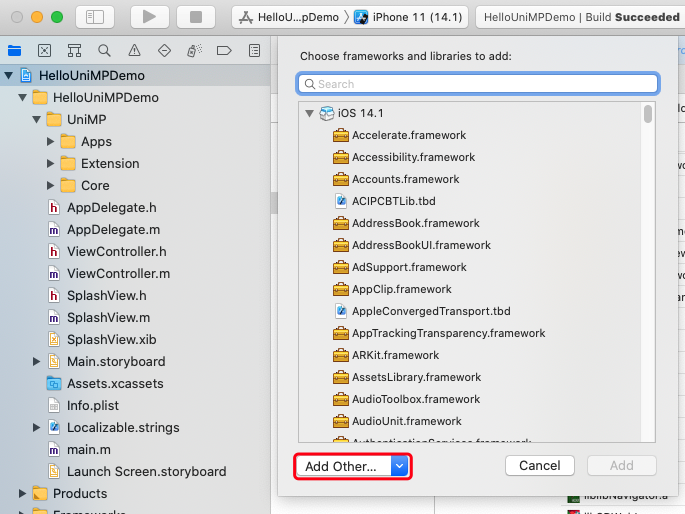This screenshot has width=685, height=514.
Task: Open the Breakpoint navigator icon
Action: click(x=224, y=51)
